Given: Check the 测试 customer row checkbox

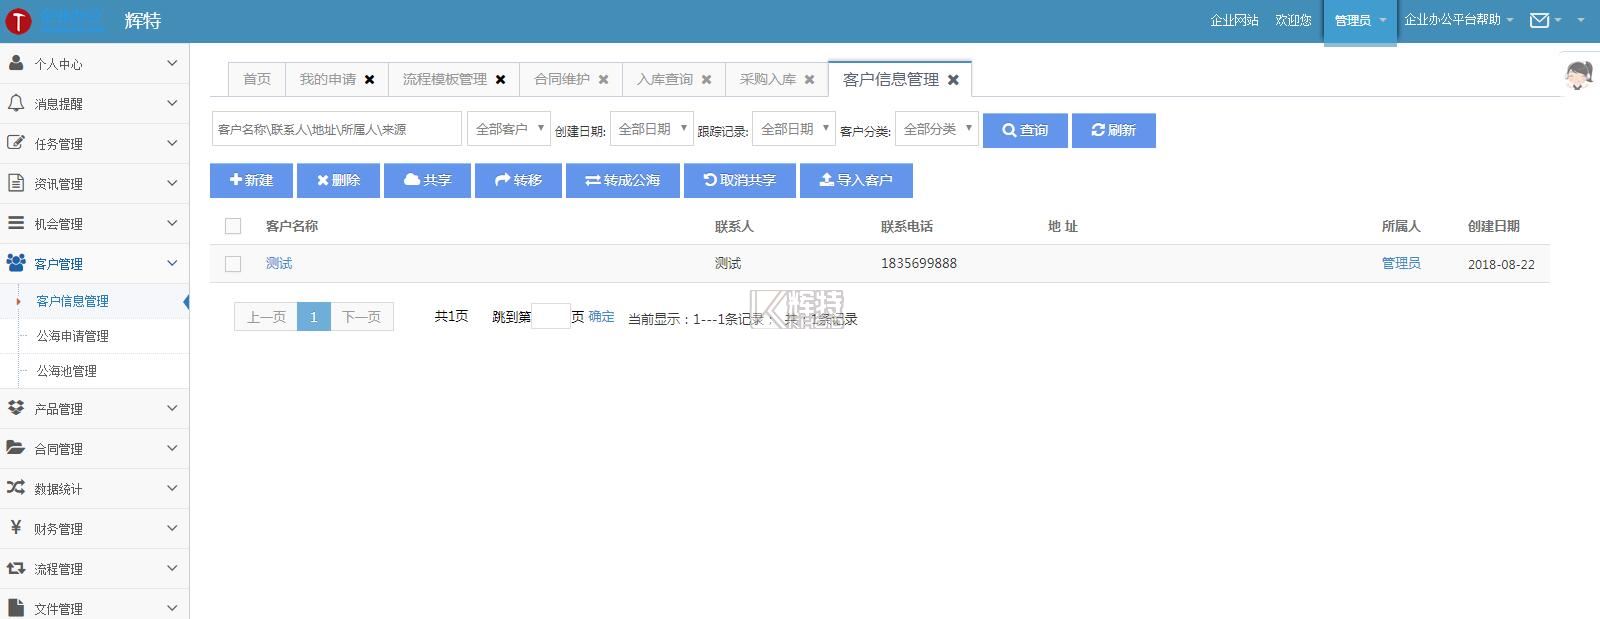Looking at the screenshot, I should tap(233, 264).
